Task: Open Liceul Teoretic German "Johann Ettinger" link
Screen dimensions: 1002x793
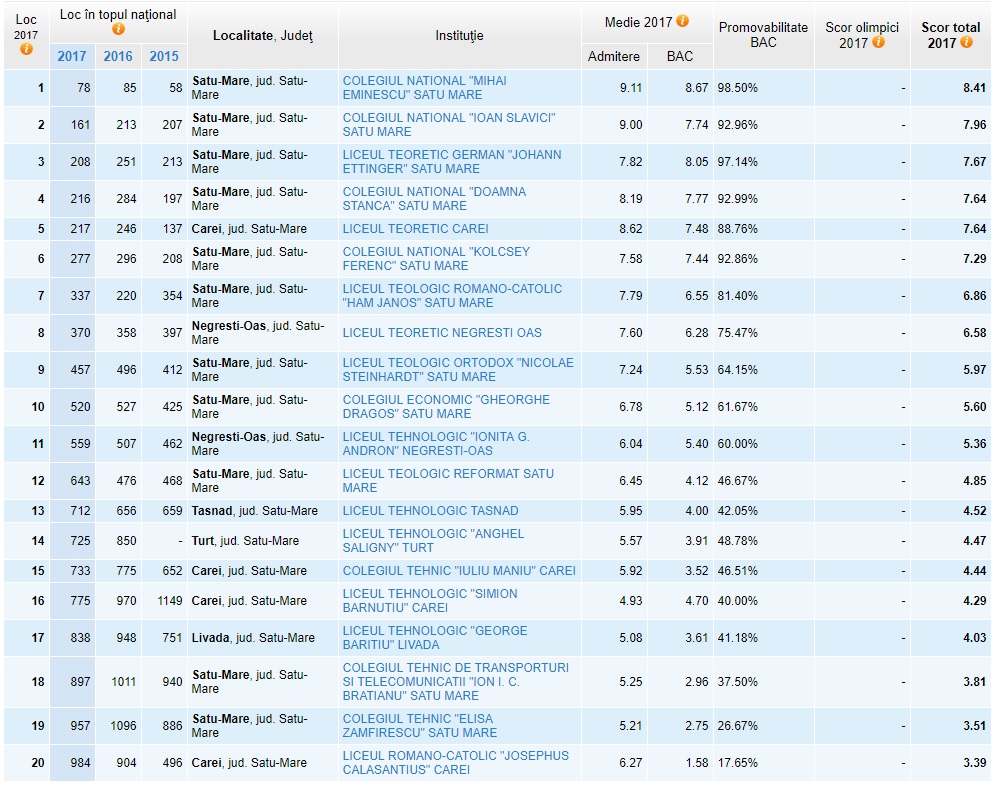Action: 451,161
